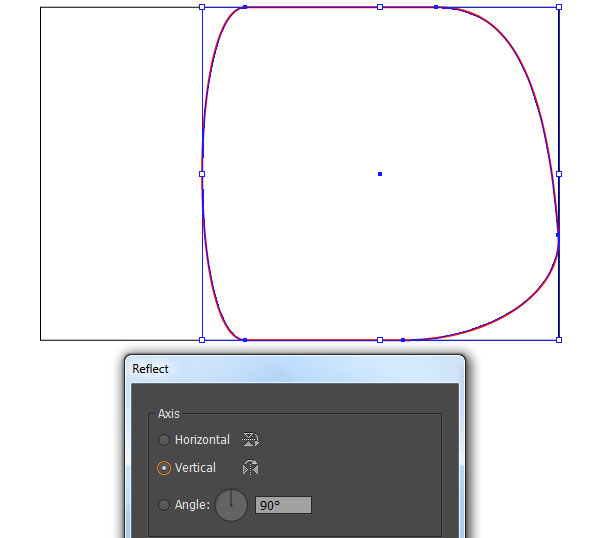This screenshot has height=538, width=600.
Task: Click the shape's center point marker
Action: click(x=380, y=174)
